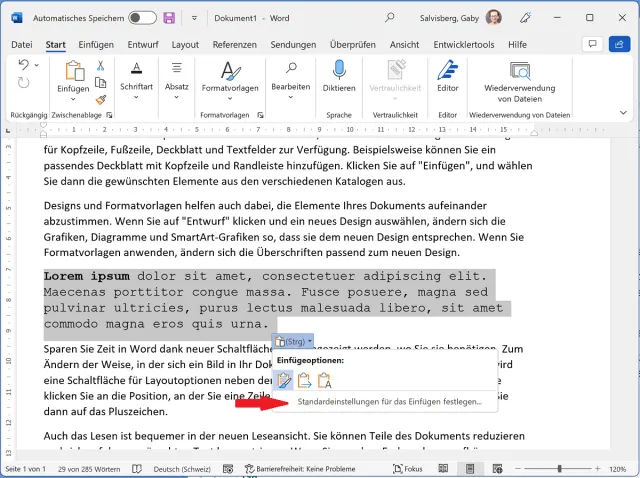The width and height of the screenshot is (640, 478).
Task: Select the format painter brush icon
Action: pyautogui.click(x=101, y=99)
